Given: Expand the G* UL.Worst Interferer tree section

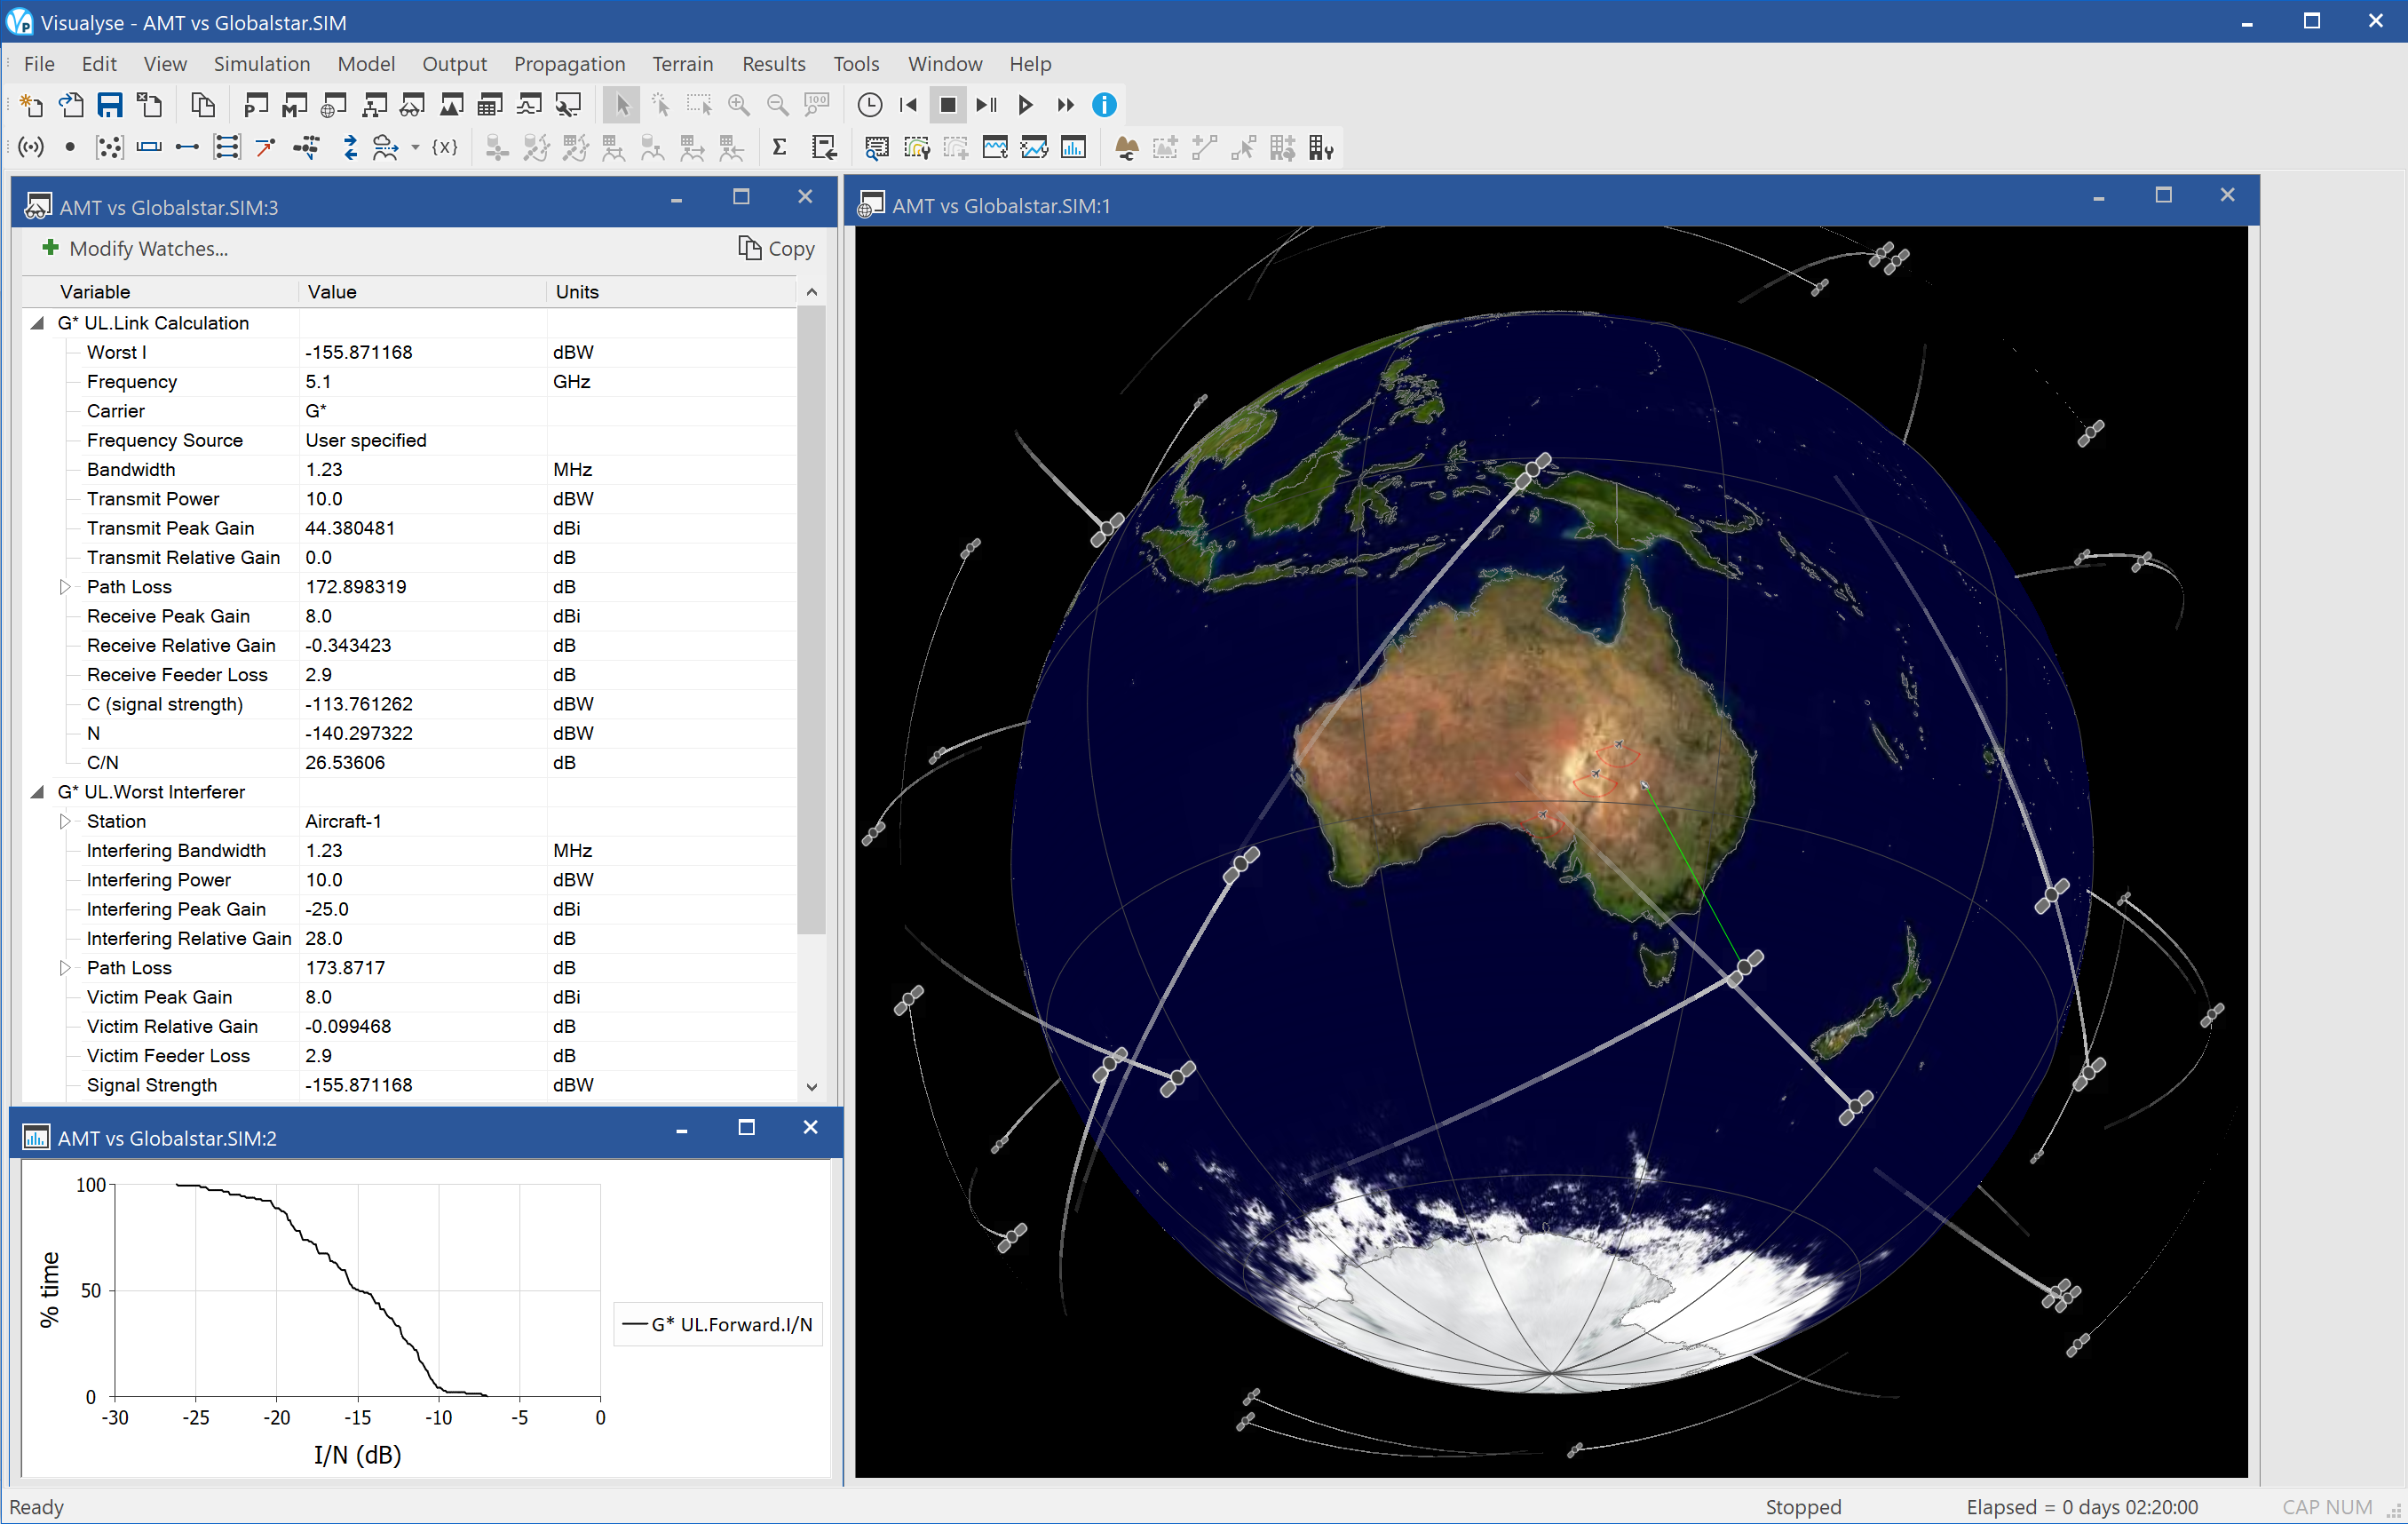Looking at the screenshot, I should point(38,792).
